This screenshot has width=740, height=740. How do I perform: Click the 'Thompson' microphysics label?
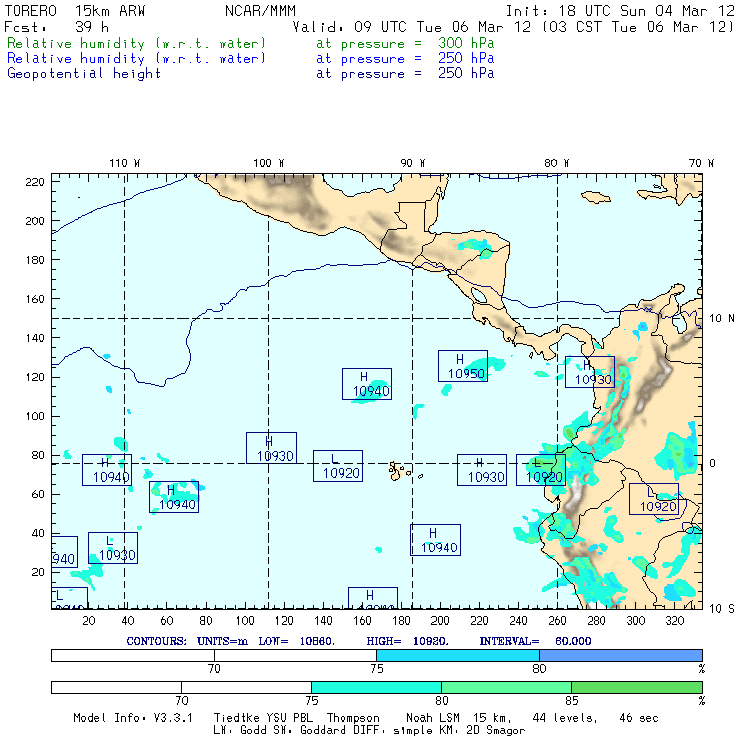[353, 718]
